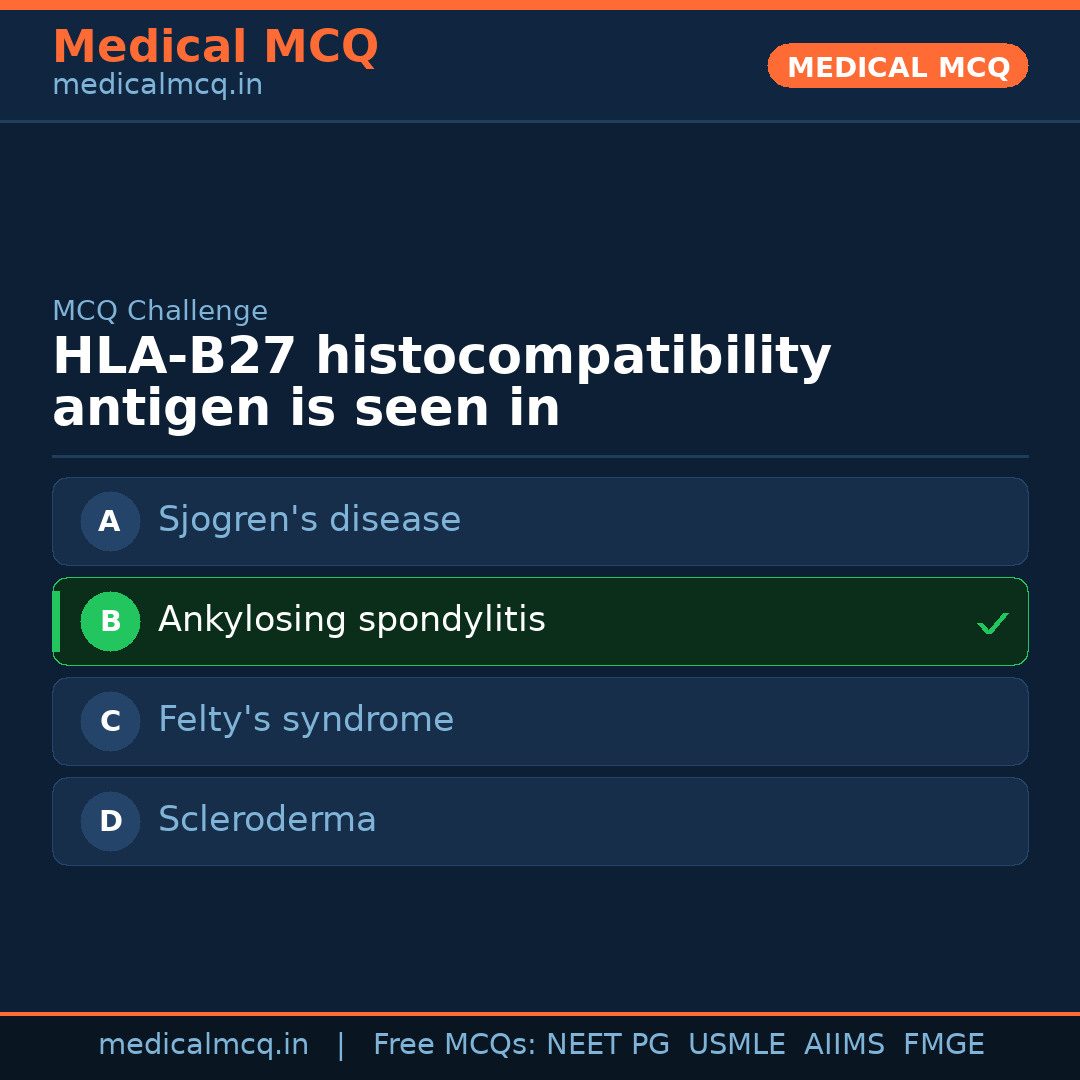Click the MCQ Challenge label
This screenshot has height=1080, width=1080.
click(x=160, y=311)
